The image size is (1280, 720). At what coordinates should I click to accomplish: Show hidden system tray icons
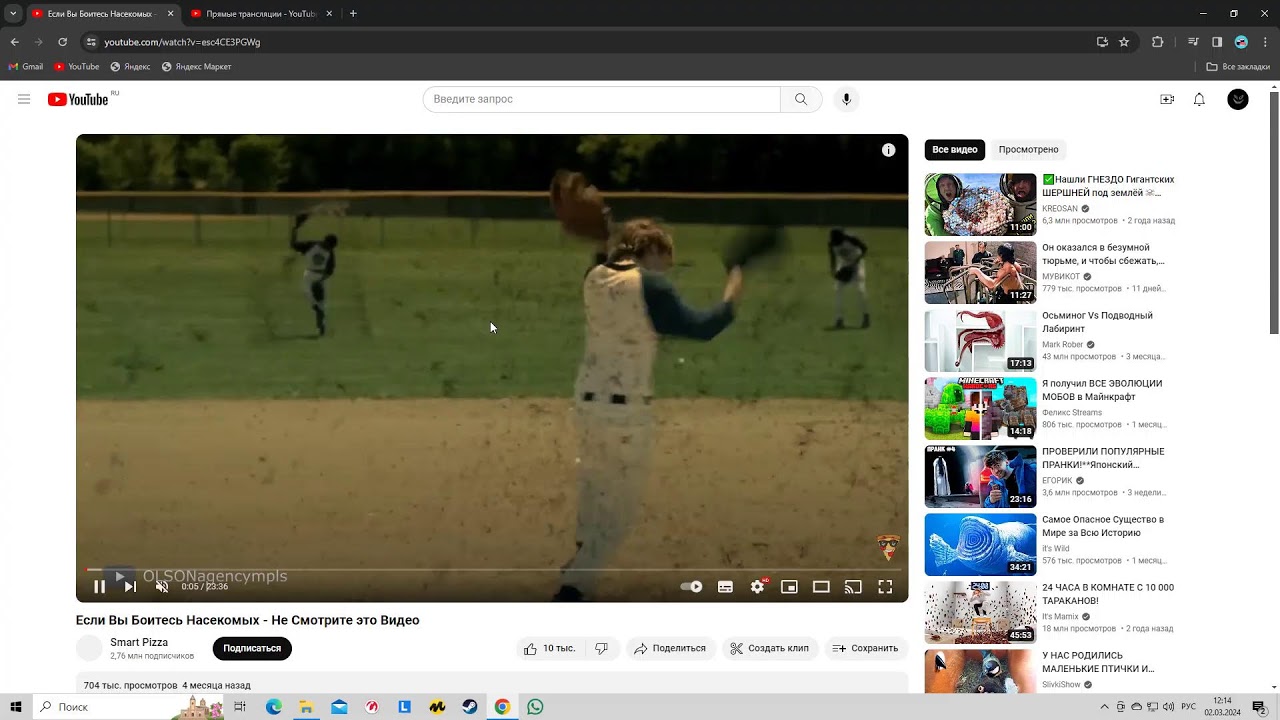pos(1104,707)
